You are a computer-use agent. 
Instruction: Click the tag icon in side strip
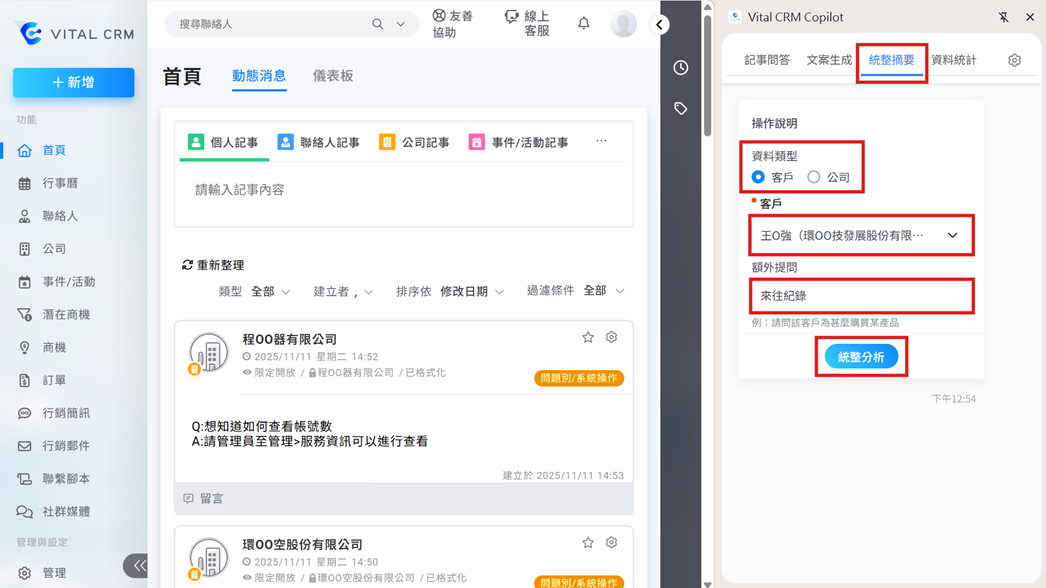click(681, 109)
